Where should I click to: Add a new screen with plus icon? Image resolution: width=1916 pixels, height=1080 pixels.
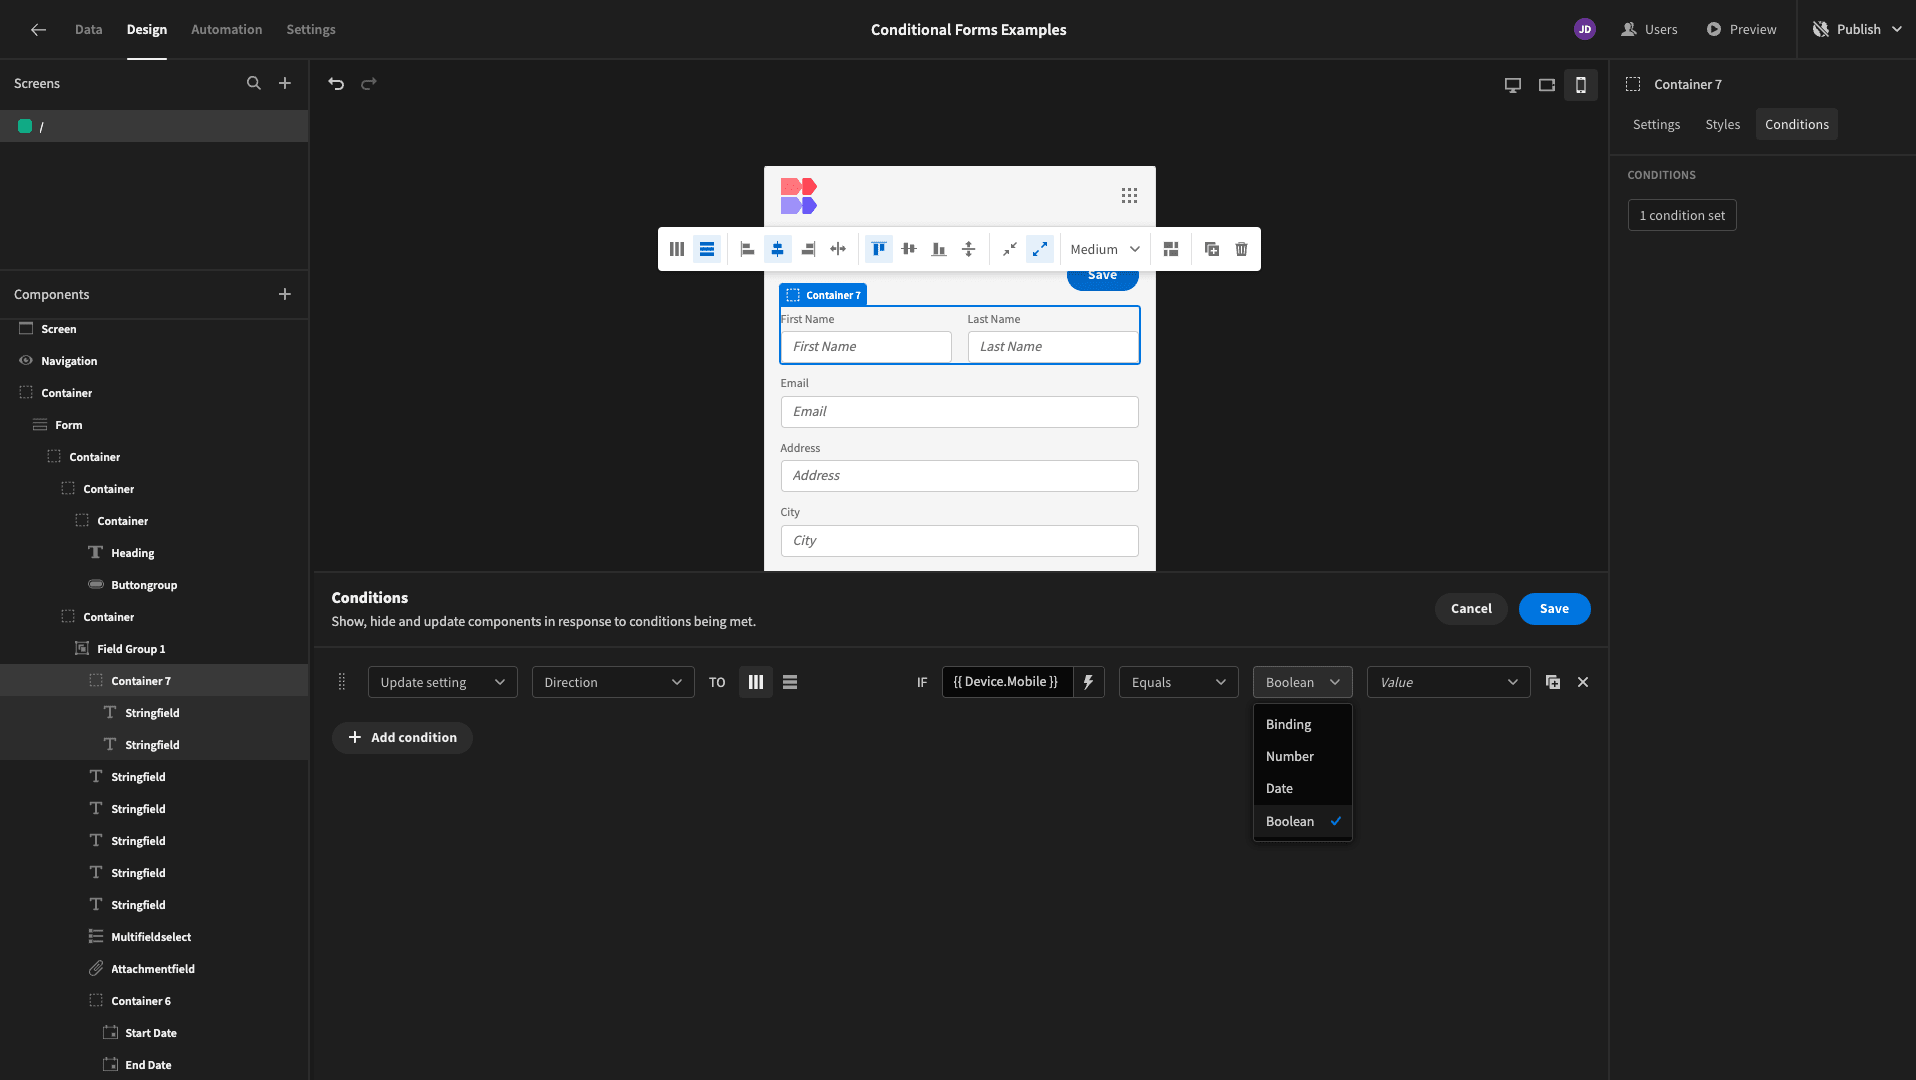[285, 83]
